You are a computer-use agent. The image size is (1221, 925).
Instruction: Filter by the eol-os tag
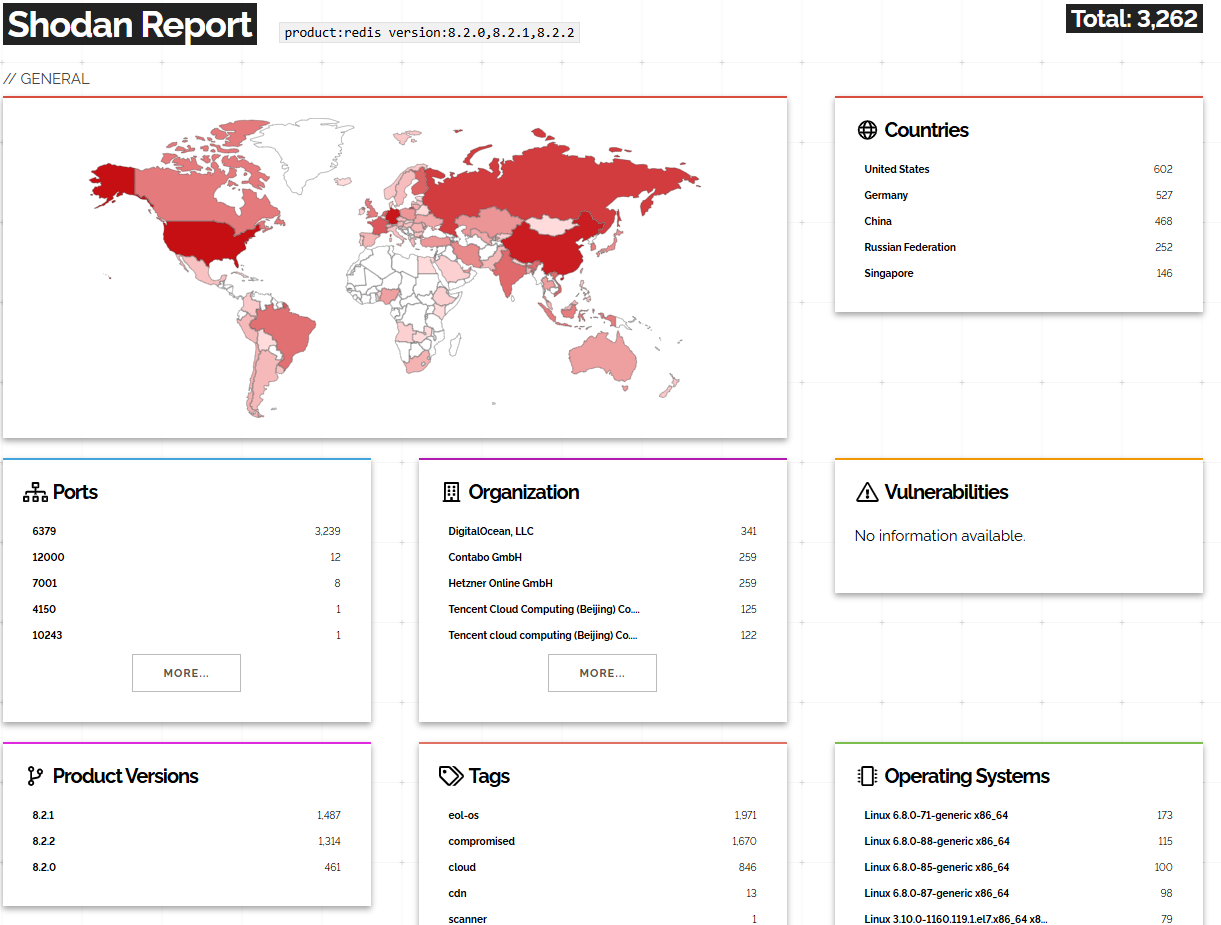(x=462, y=815)
